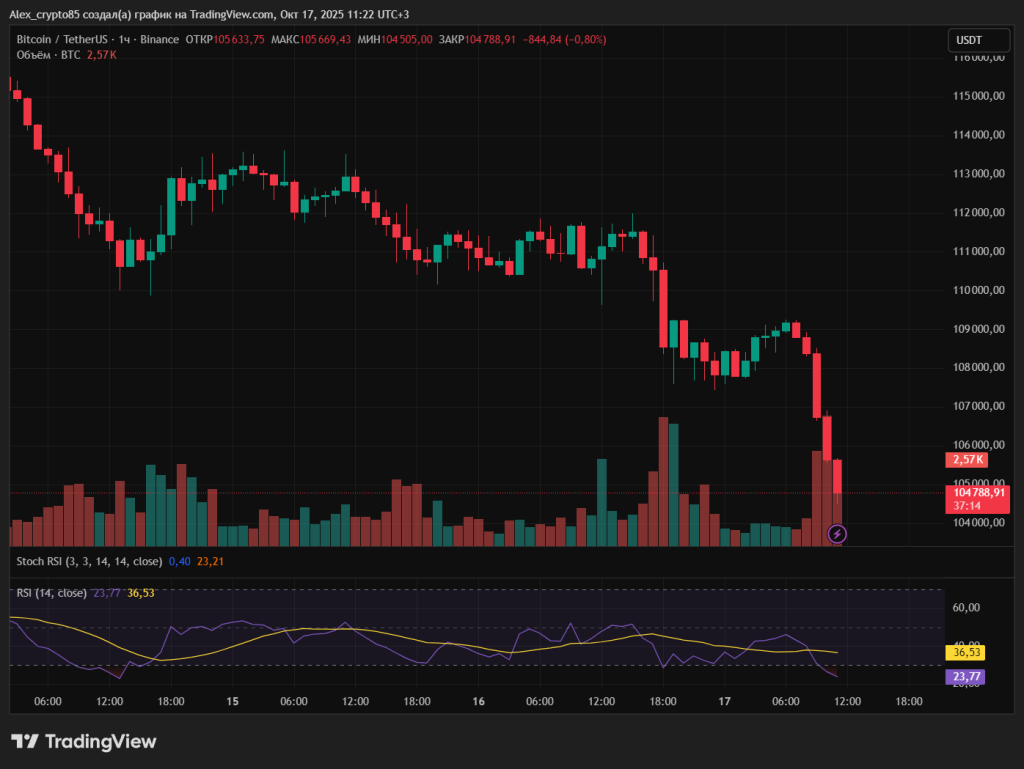The height and width of the screenshot is (769, 1024).
Task: Open the USDT currency selector
Action: coord(969,40)
